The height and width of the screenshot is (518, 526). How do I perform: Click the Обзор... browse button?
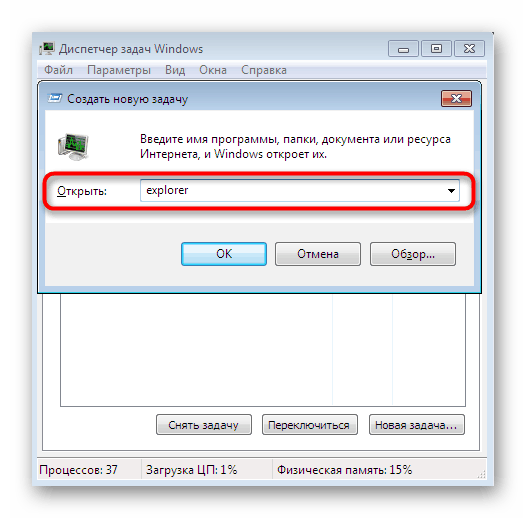pyautogui.click(x=413, y=254)
